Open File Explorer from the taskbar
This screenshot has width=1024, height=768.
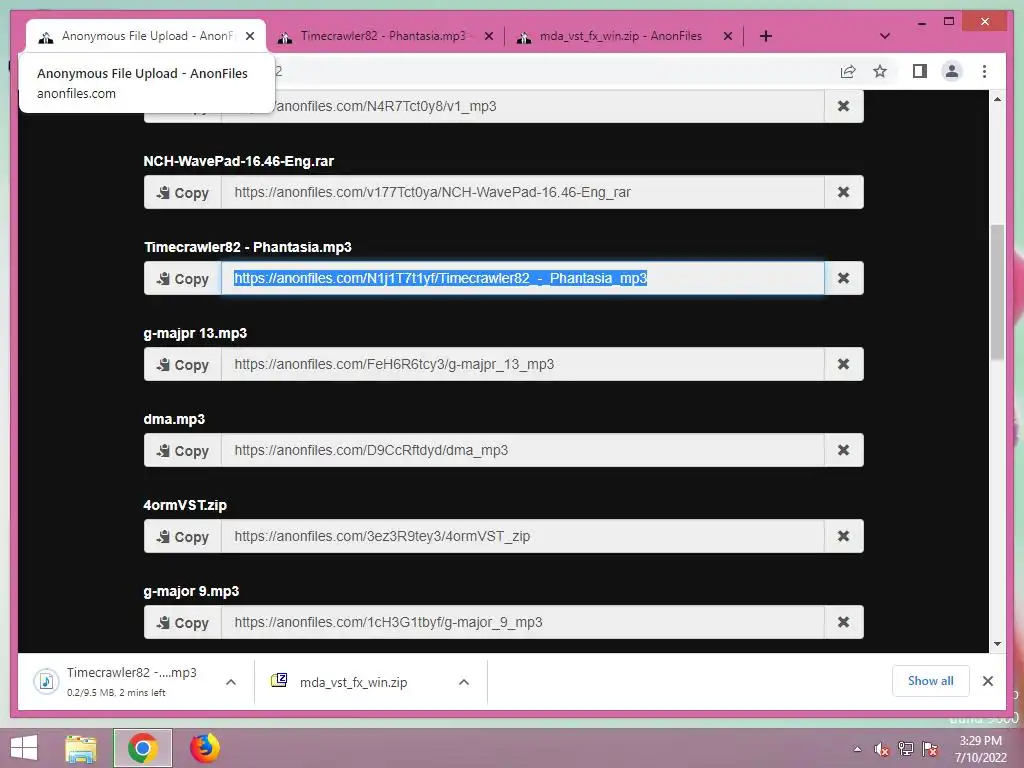[x=81, y=748]
